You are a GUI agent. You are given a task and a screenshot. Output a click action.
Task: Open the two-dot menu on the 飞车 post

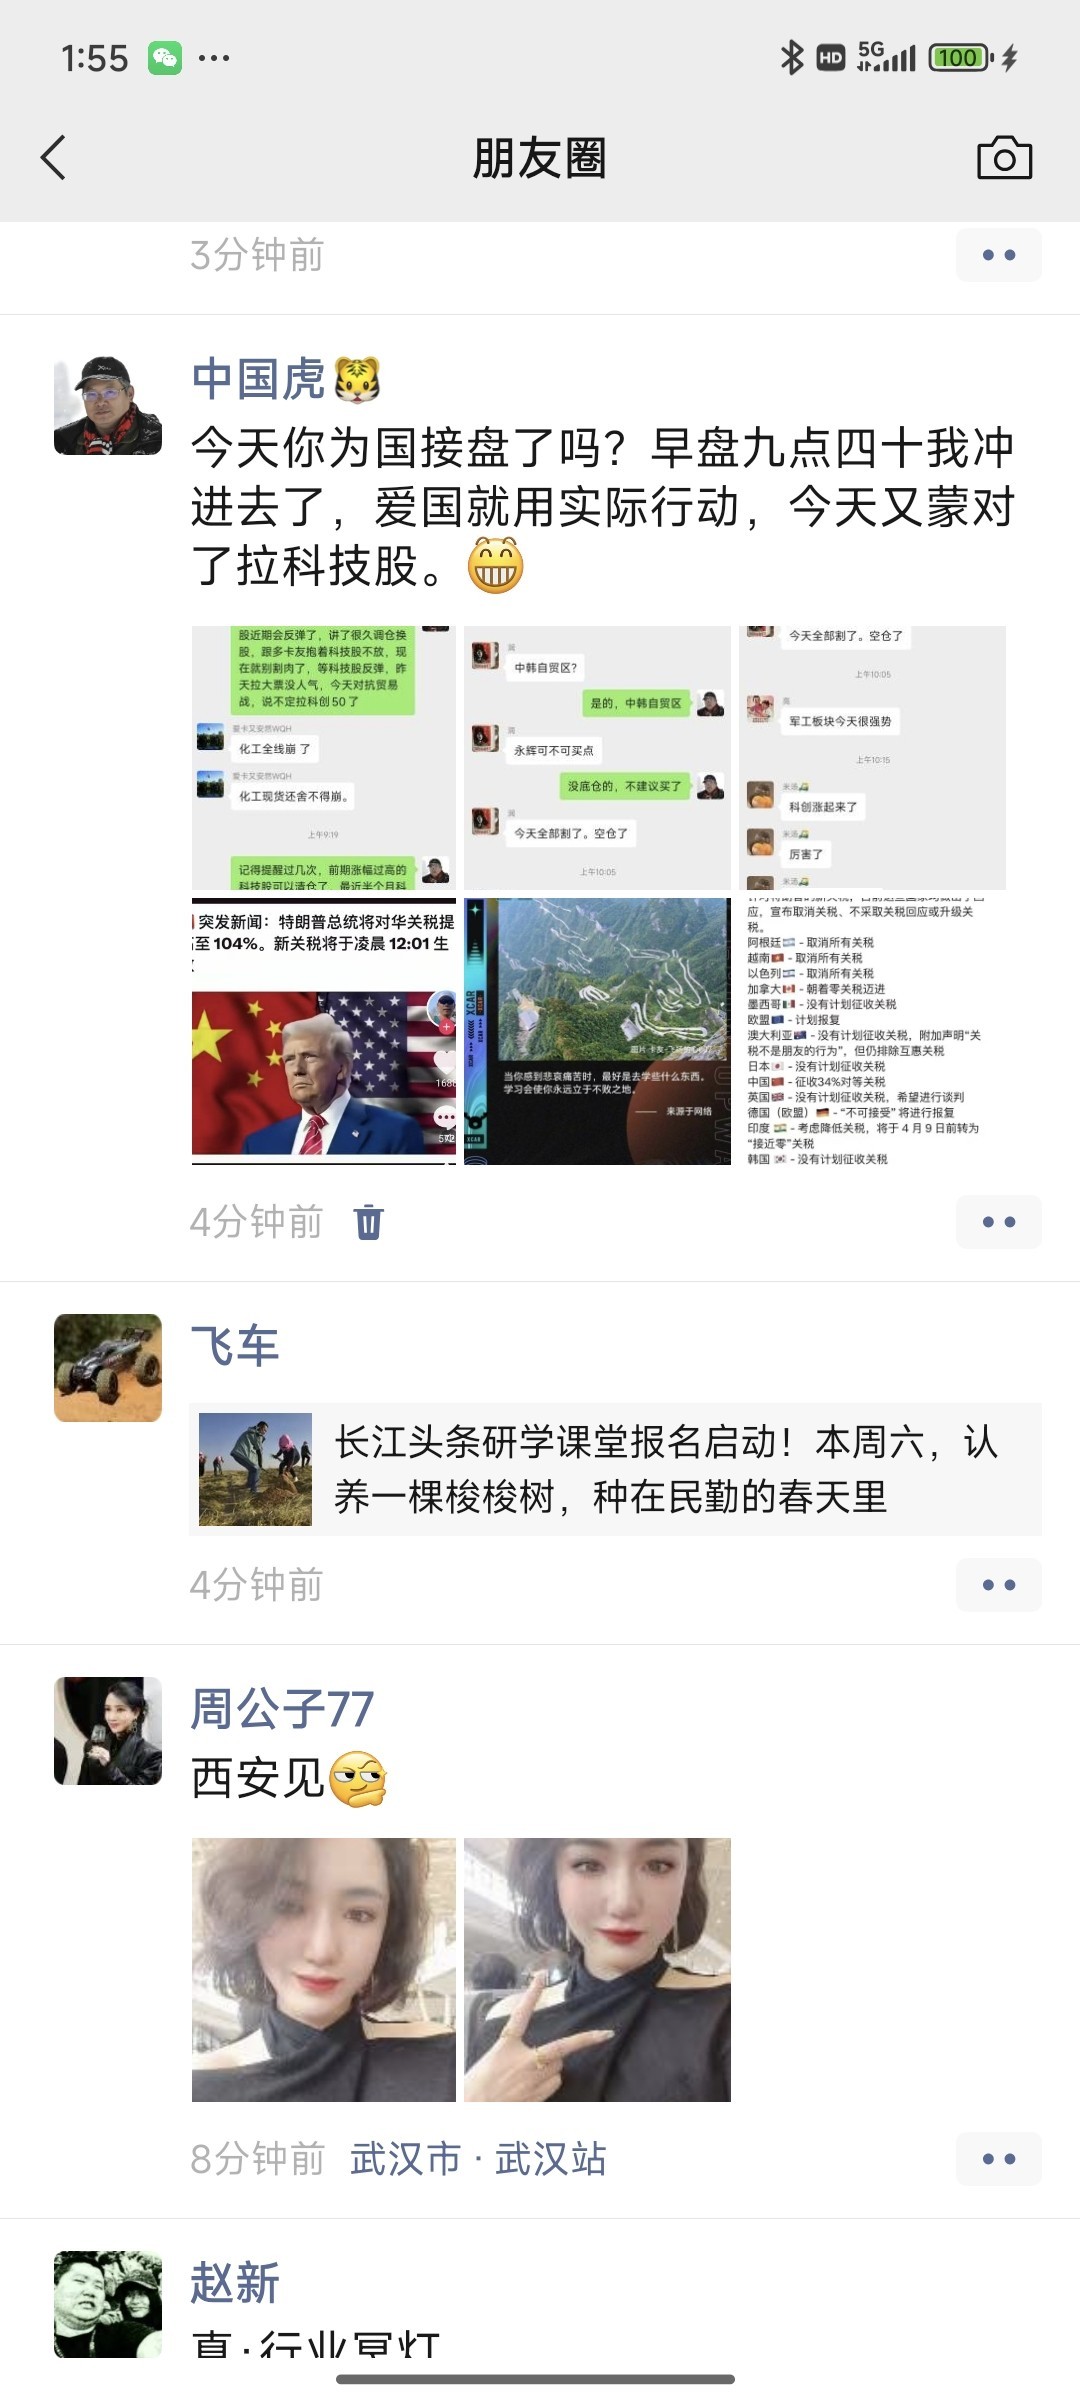(998, 1585)
